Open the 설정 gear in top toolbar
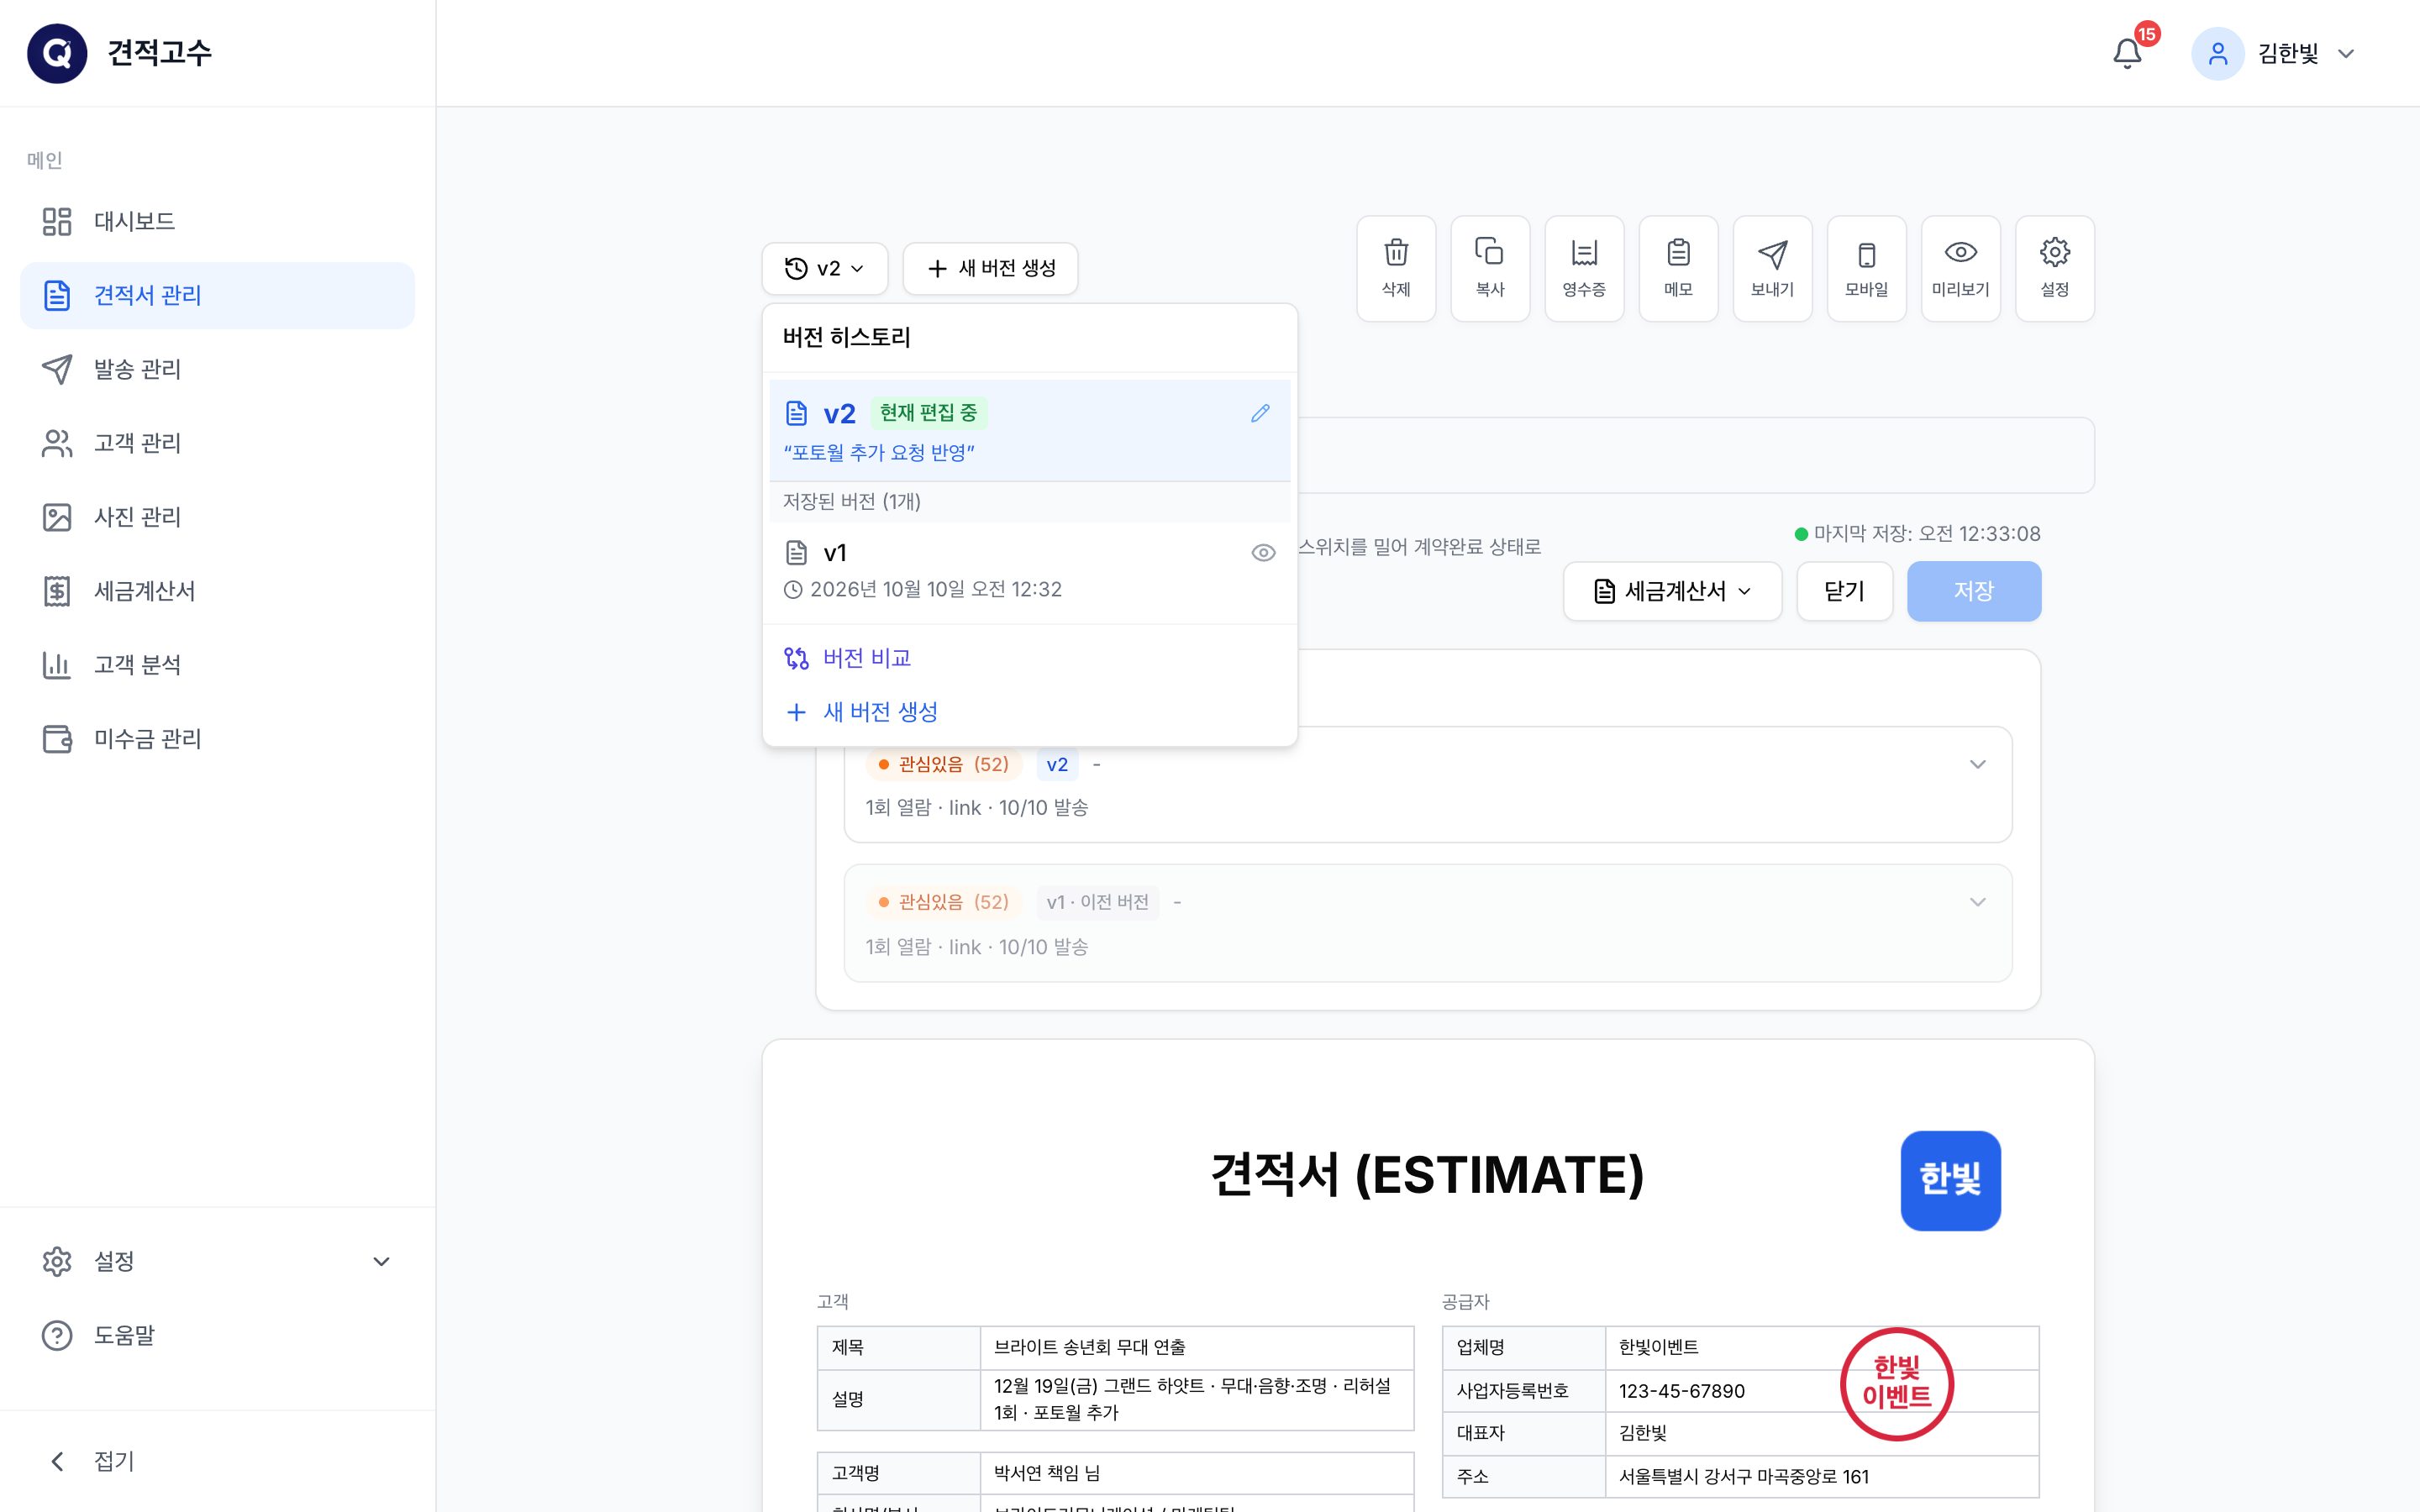The width and height of the screenshot is (2420, 1512). [x=2054, y=268]
